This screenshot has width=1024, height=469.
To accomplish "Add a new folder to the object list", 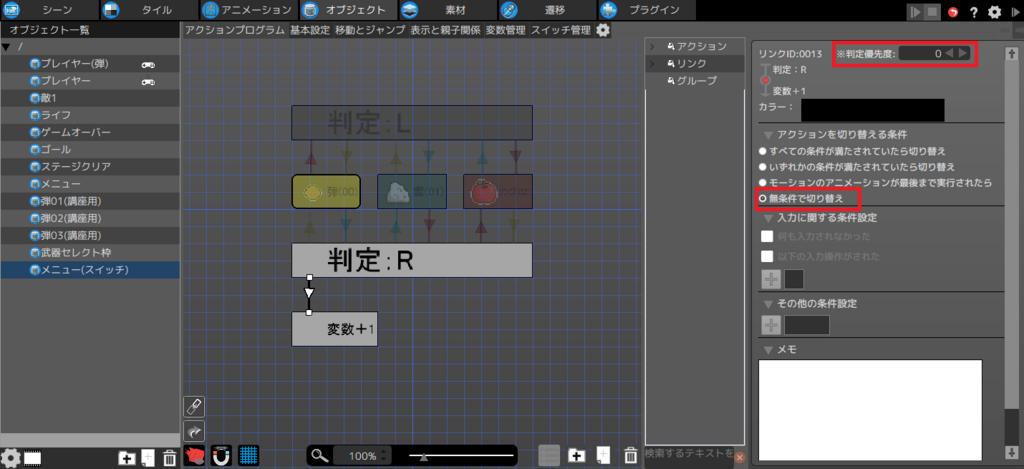I will 127,458.
